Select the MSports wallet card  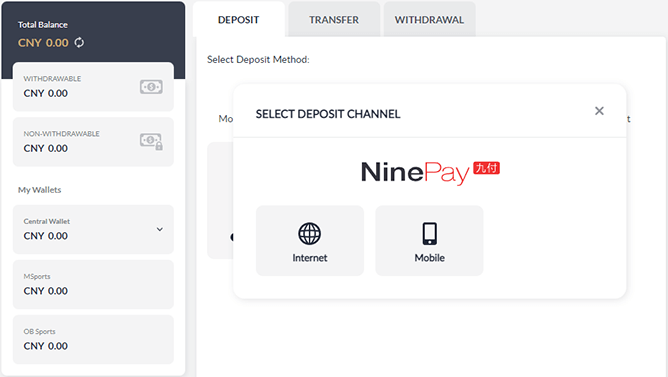(93, 284)
